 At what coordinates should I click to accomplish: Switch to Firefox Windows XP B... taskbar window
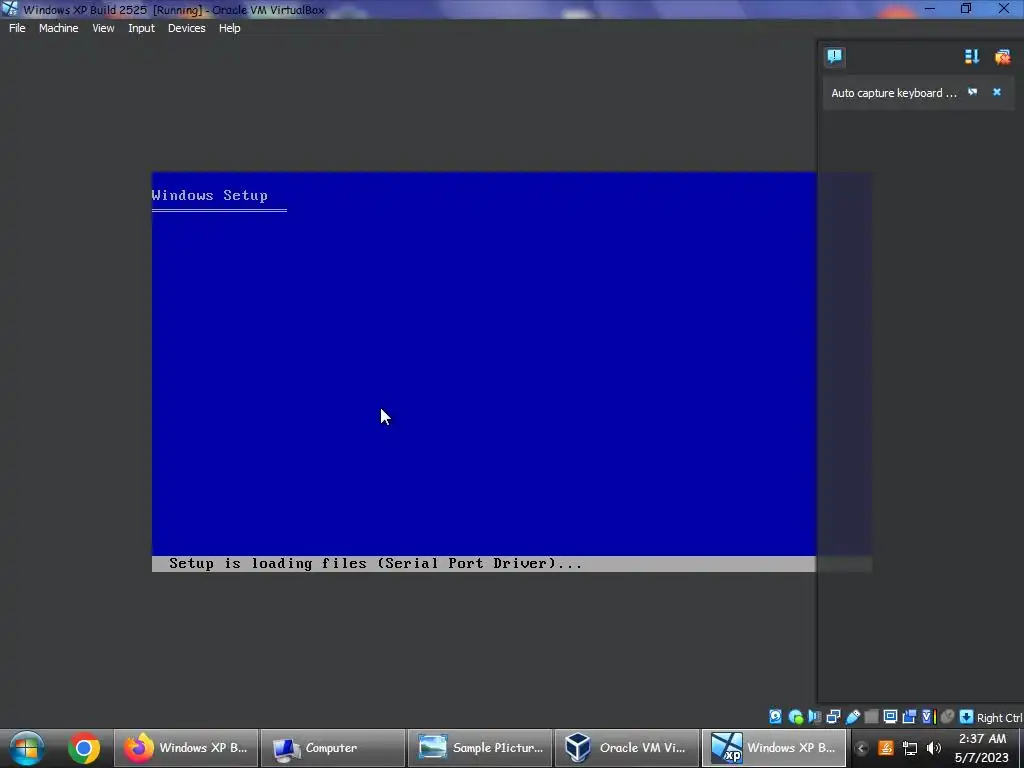pyautogui.click(x=186, y=748)
